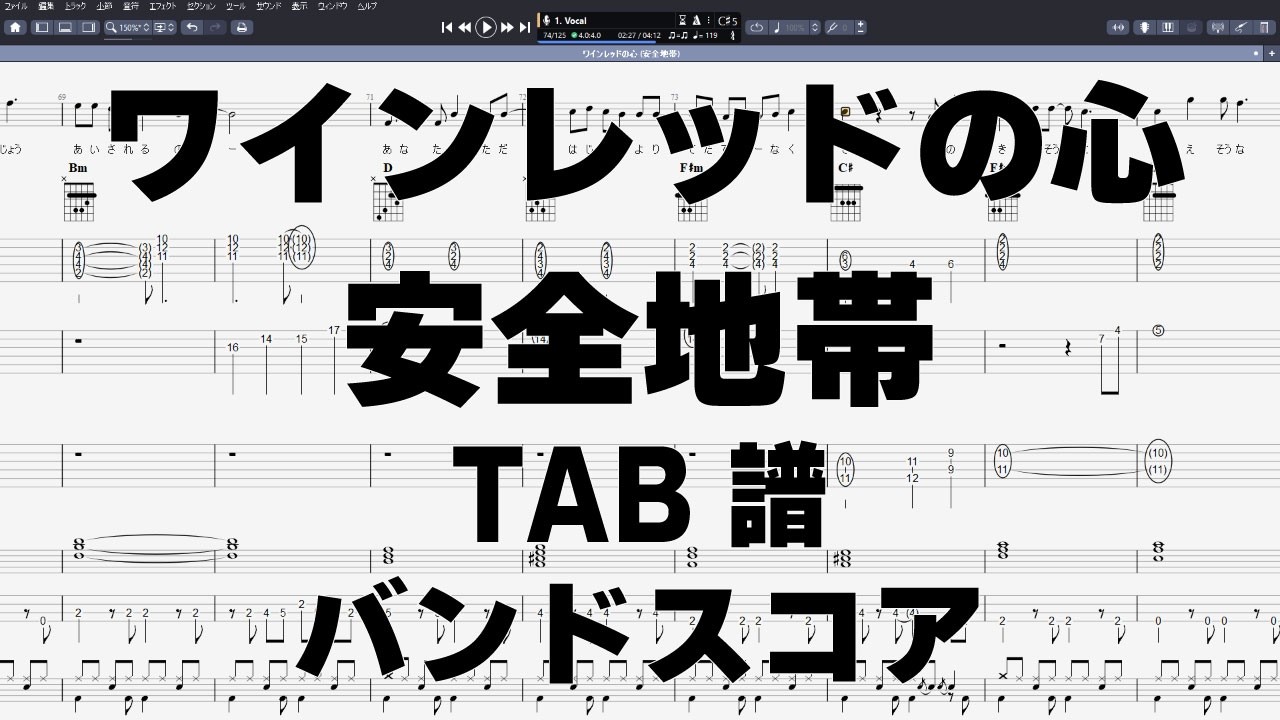This screenshot has height=720, width=1280.
Task: Skip forward to the next bar
Action: click(508, 28)
